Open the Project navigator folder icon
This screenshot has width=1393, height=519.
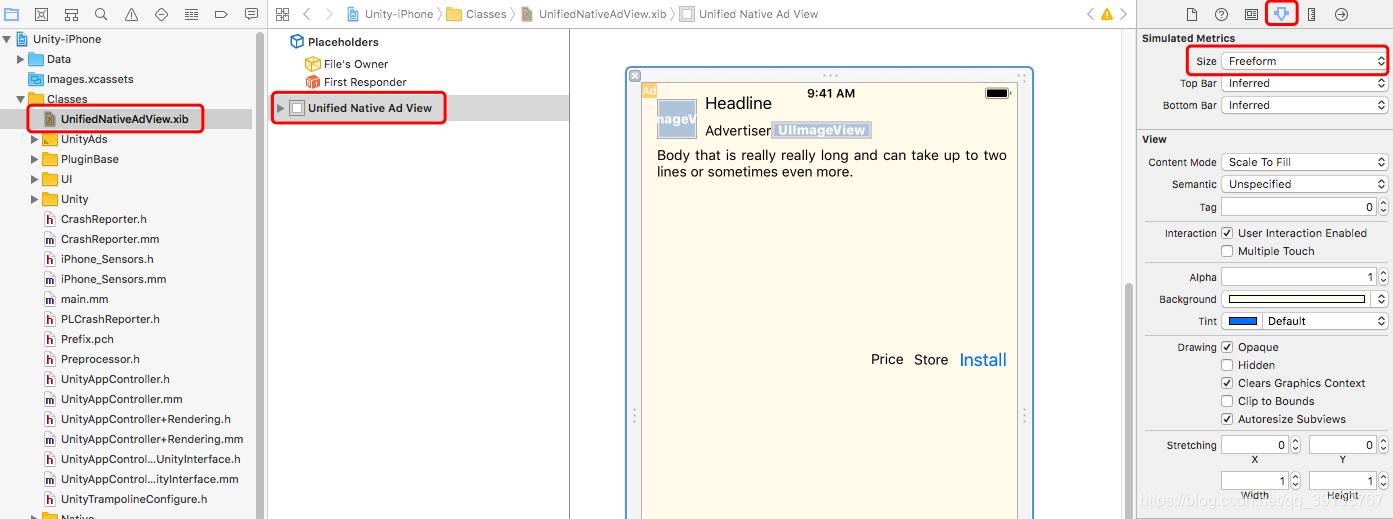[x=11, y=14]
